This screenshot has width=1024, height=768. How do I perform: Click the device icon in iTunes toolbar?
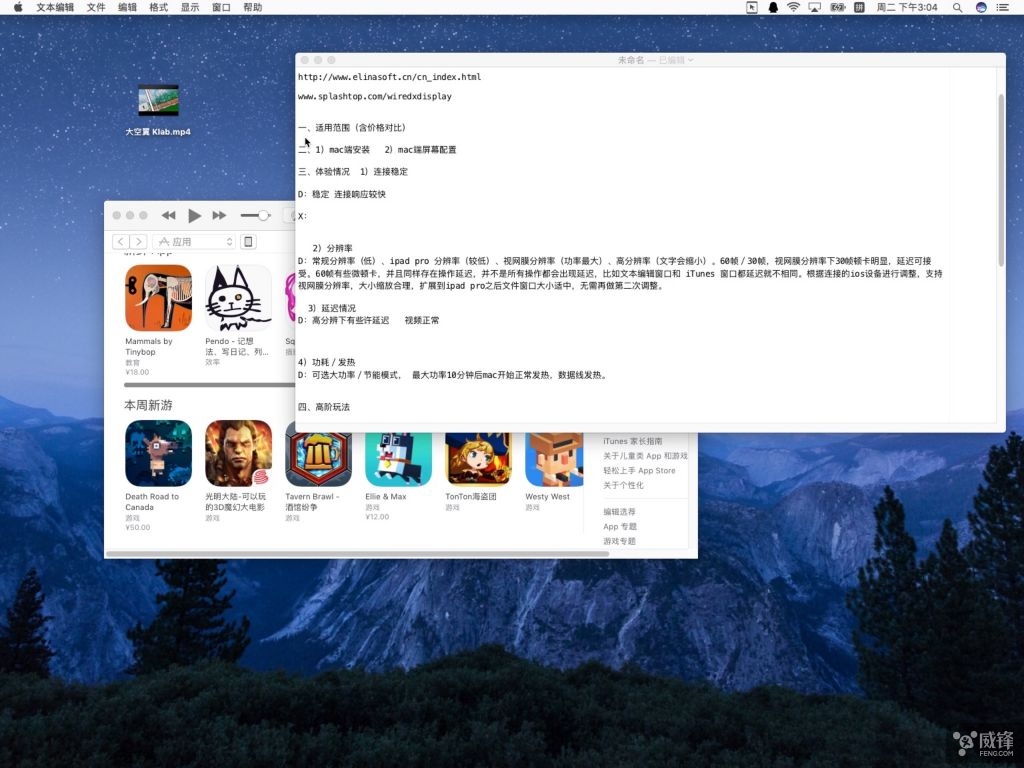click(248, 242)
